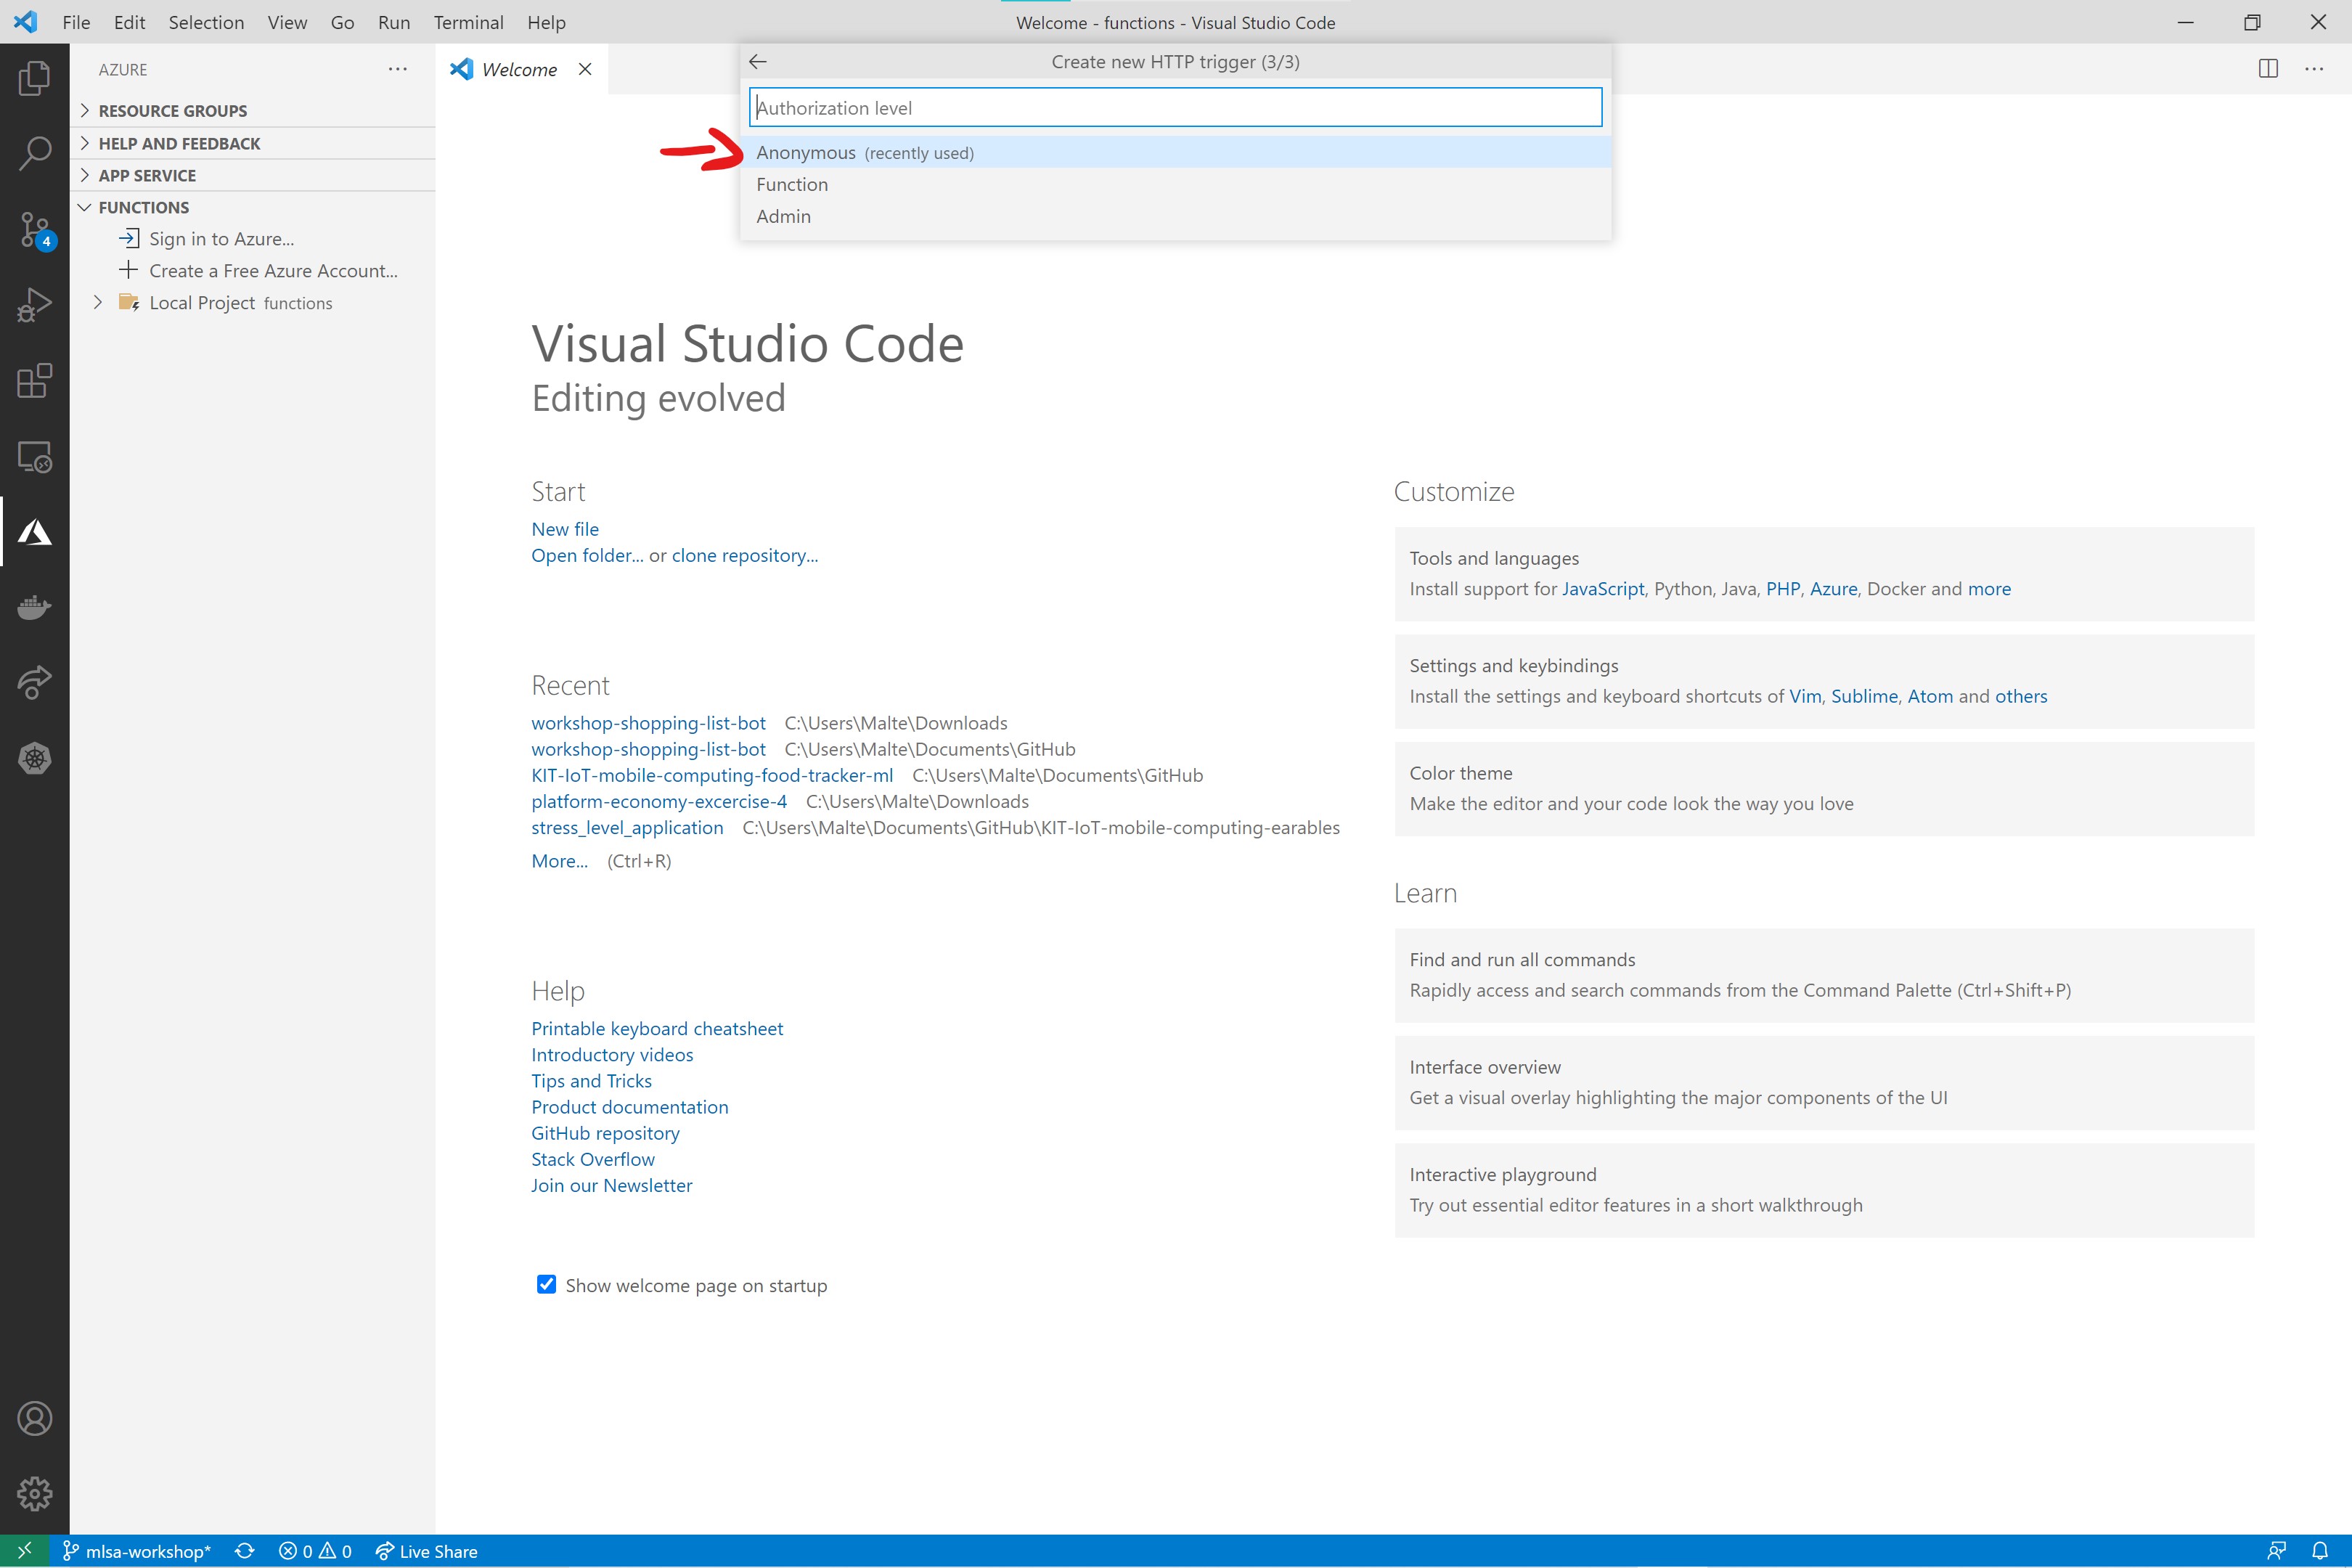Click Live Share in status bar
Viewport: 2352px width, 1568px height.
(x=427, y=1551)
